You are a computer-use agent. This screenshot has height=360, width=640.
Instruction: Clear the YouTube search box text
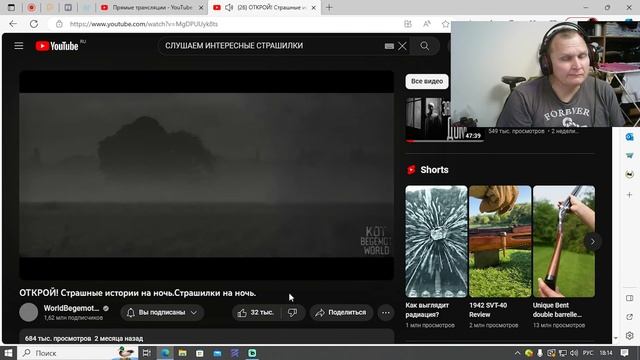point(402,46)
